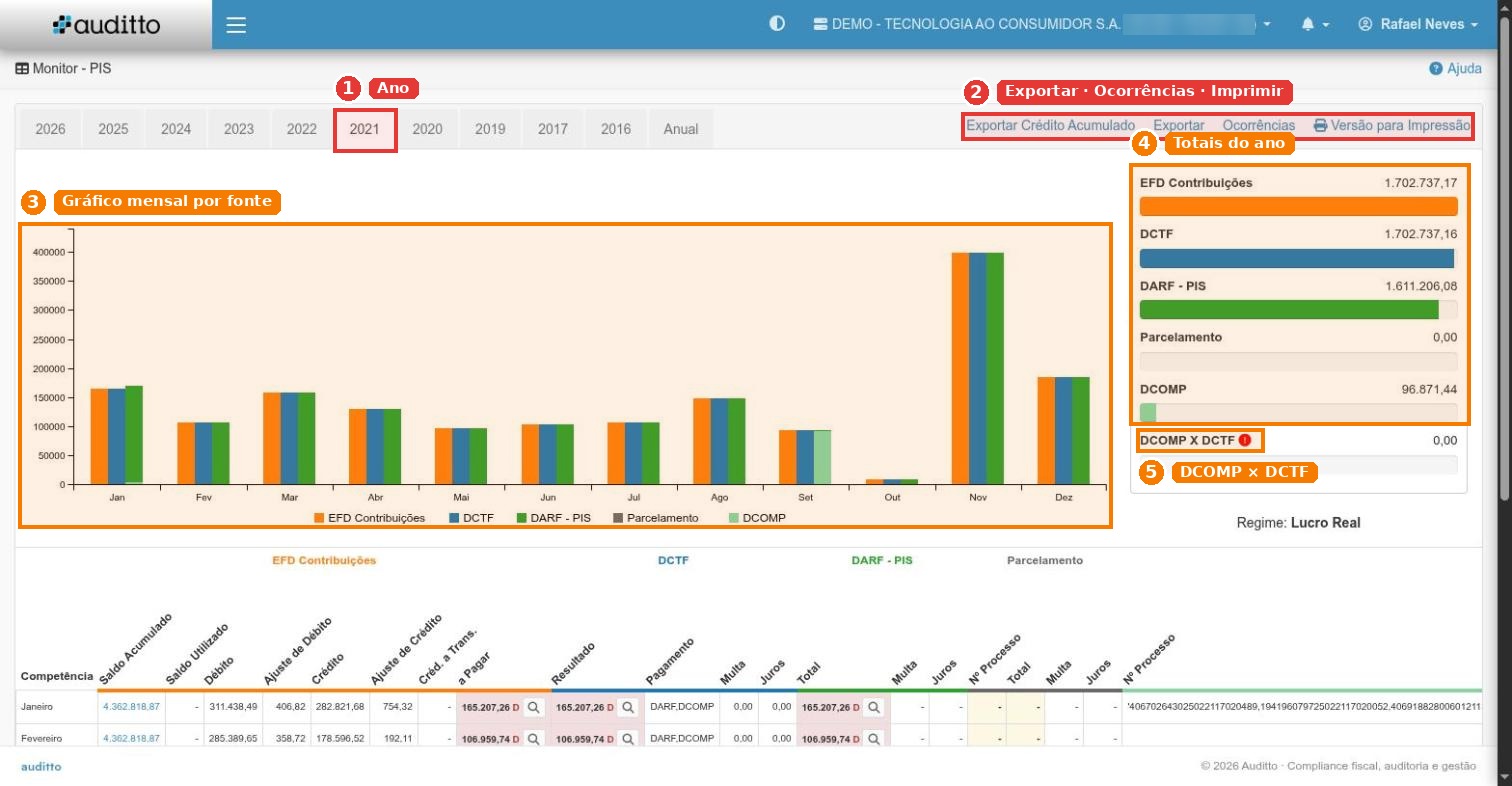
Task: Open the Janeiro Total magnifier
Action: tap(874, 707)
